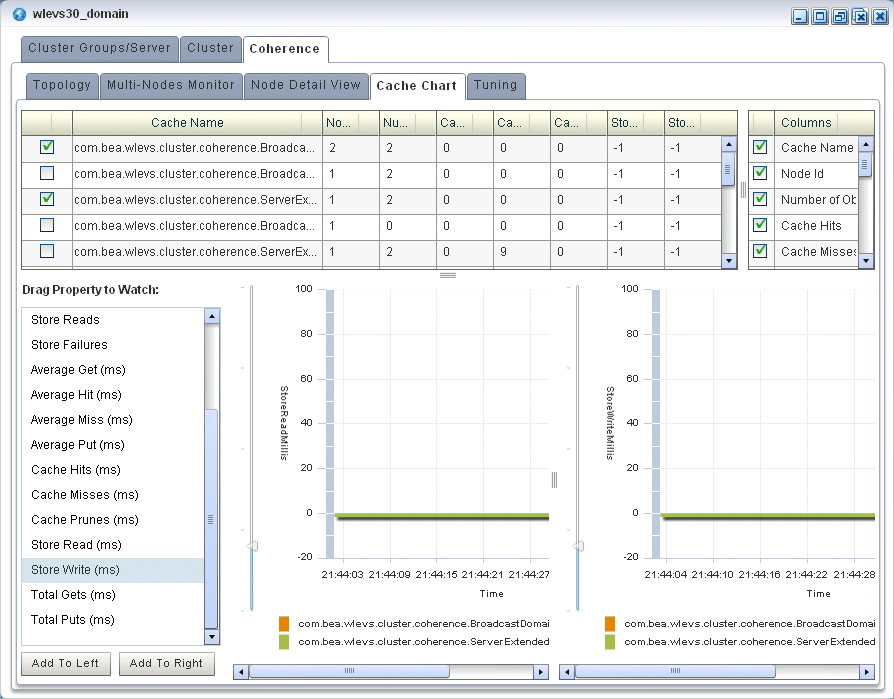Toggle the Node Id column checkbox
Screen dimensions: 894x699
[760, 173]
